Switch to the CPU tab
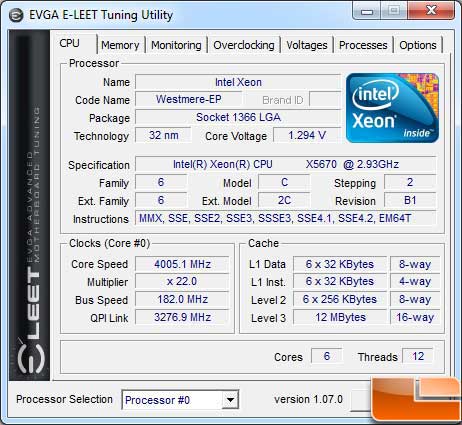 point(70,43)
